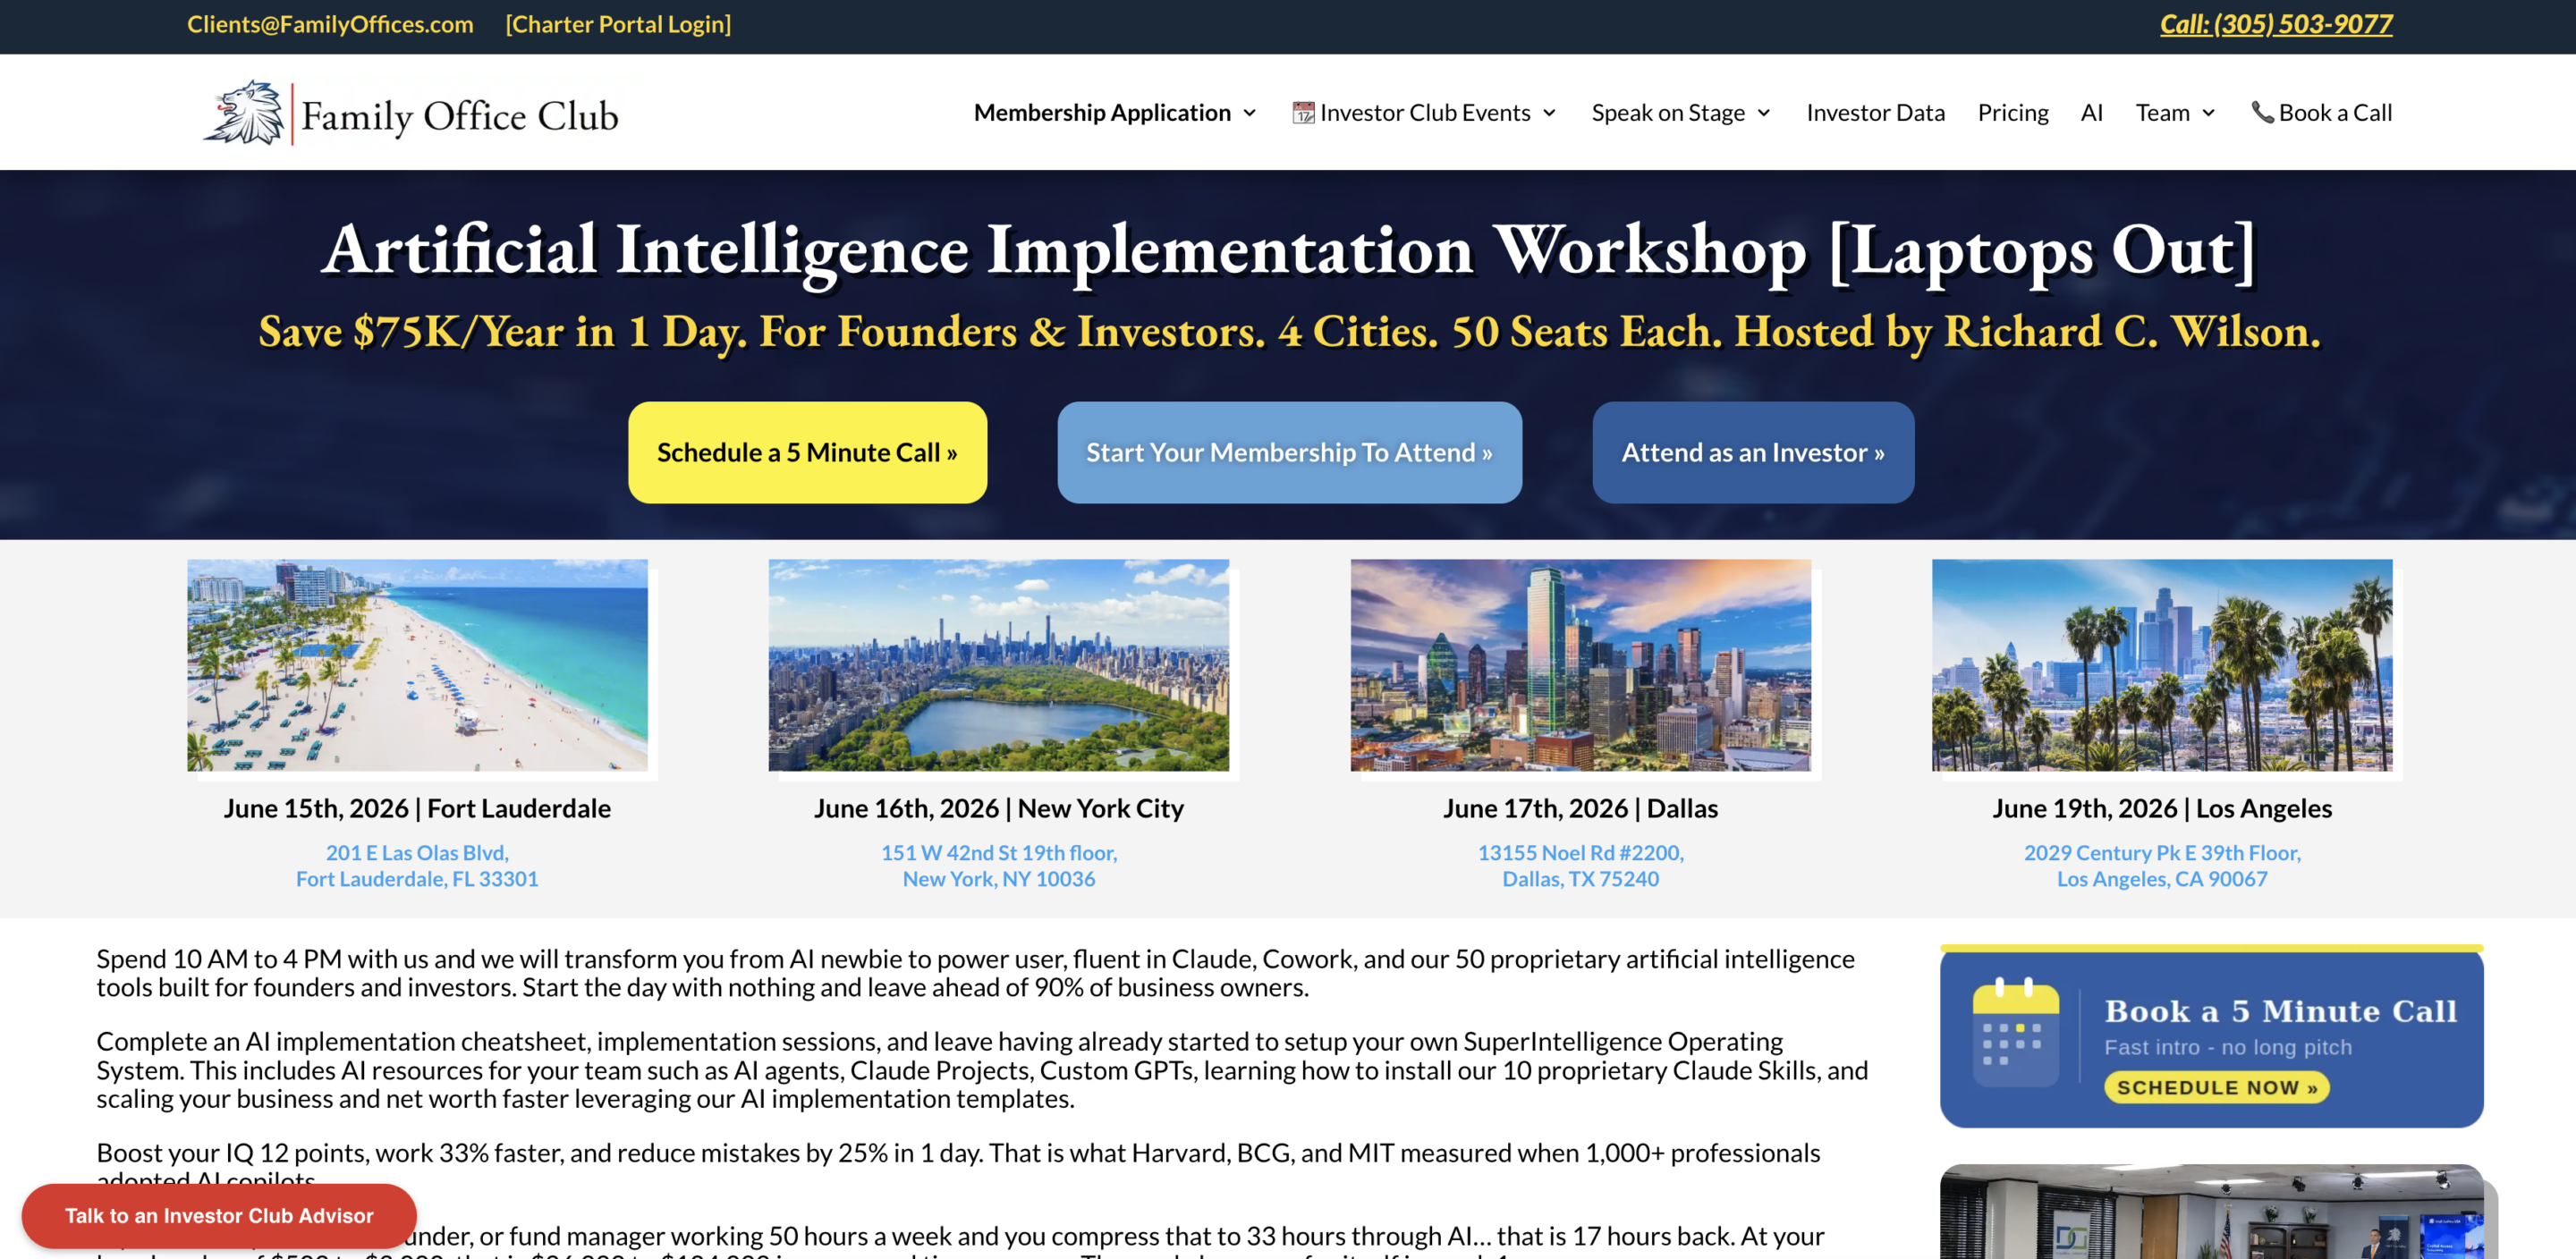
Task: Click the June 15th, 2026 Fort Lauderdale heading
Action: (x=417, y=808)
